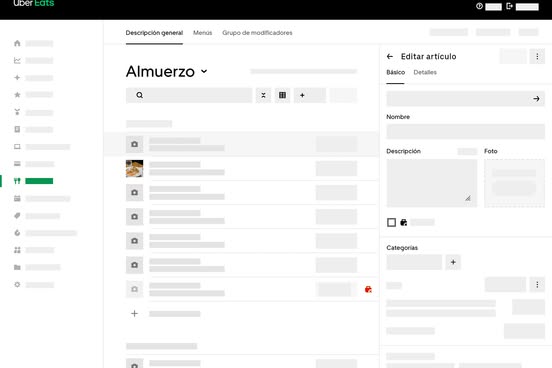This screenshot has height=368, width=552.
Task: Click the Nombre label
Action: tap(398, 117)
